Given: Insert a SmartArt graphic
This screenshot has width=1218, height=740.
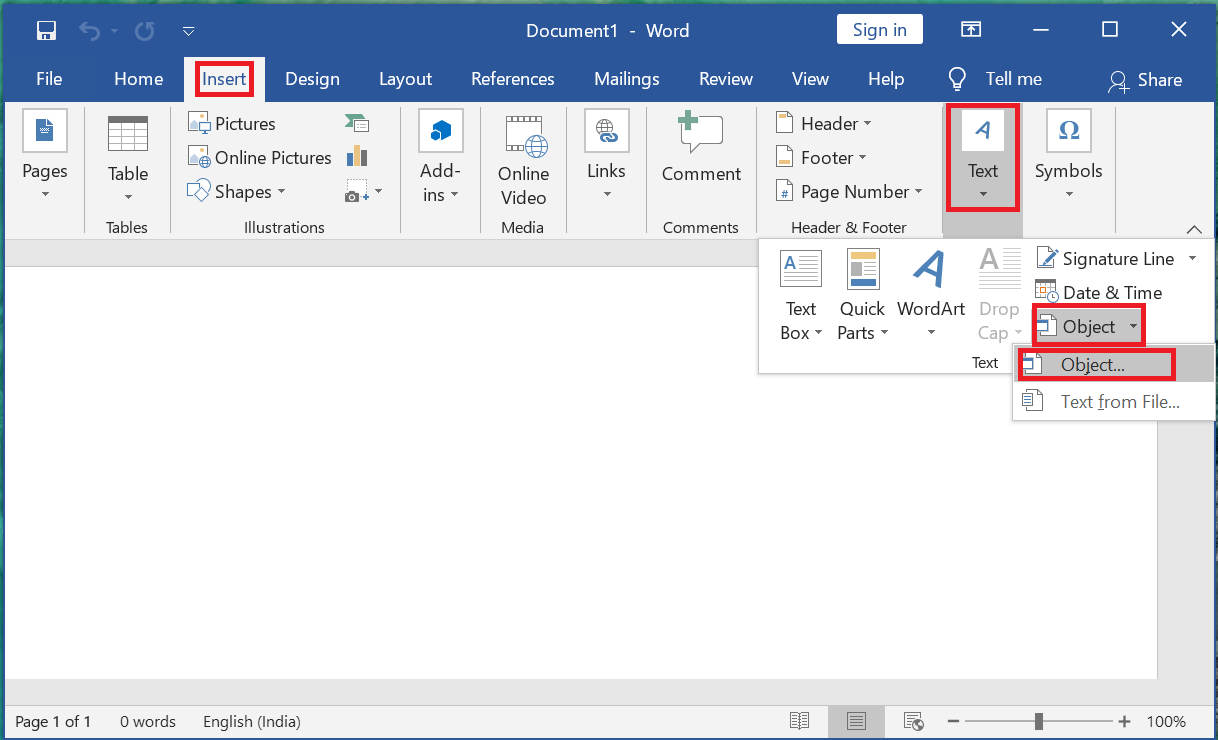Looking at the screenshot, I should pos(356,121).
